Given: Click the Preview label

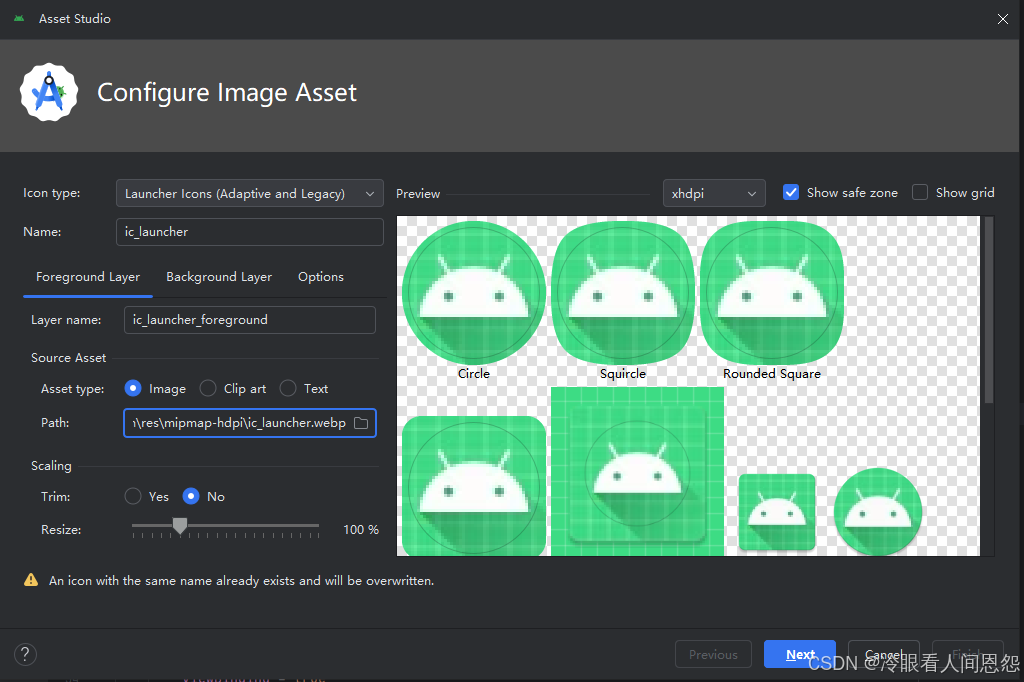Looking at the screenshot, I should coord(418,193).
